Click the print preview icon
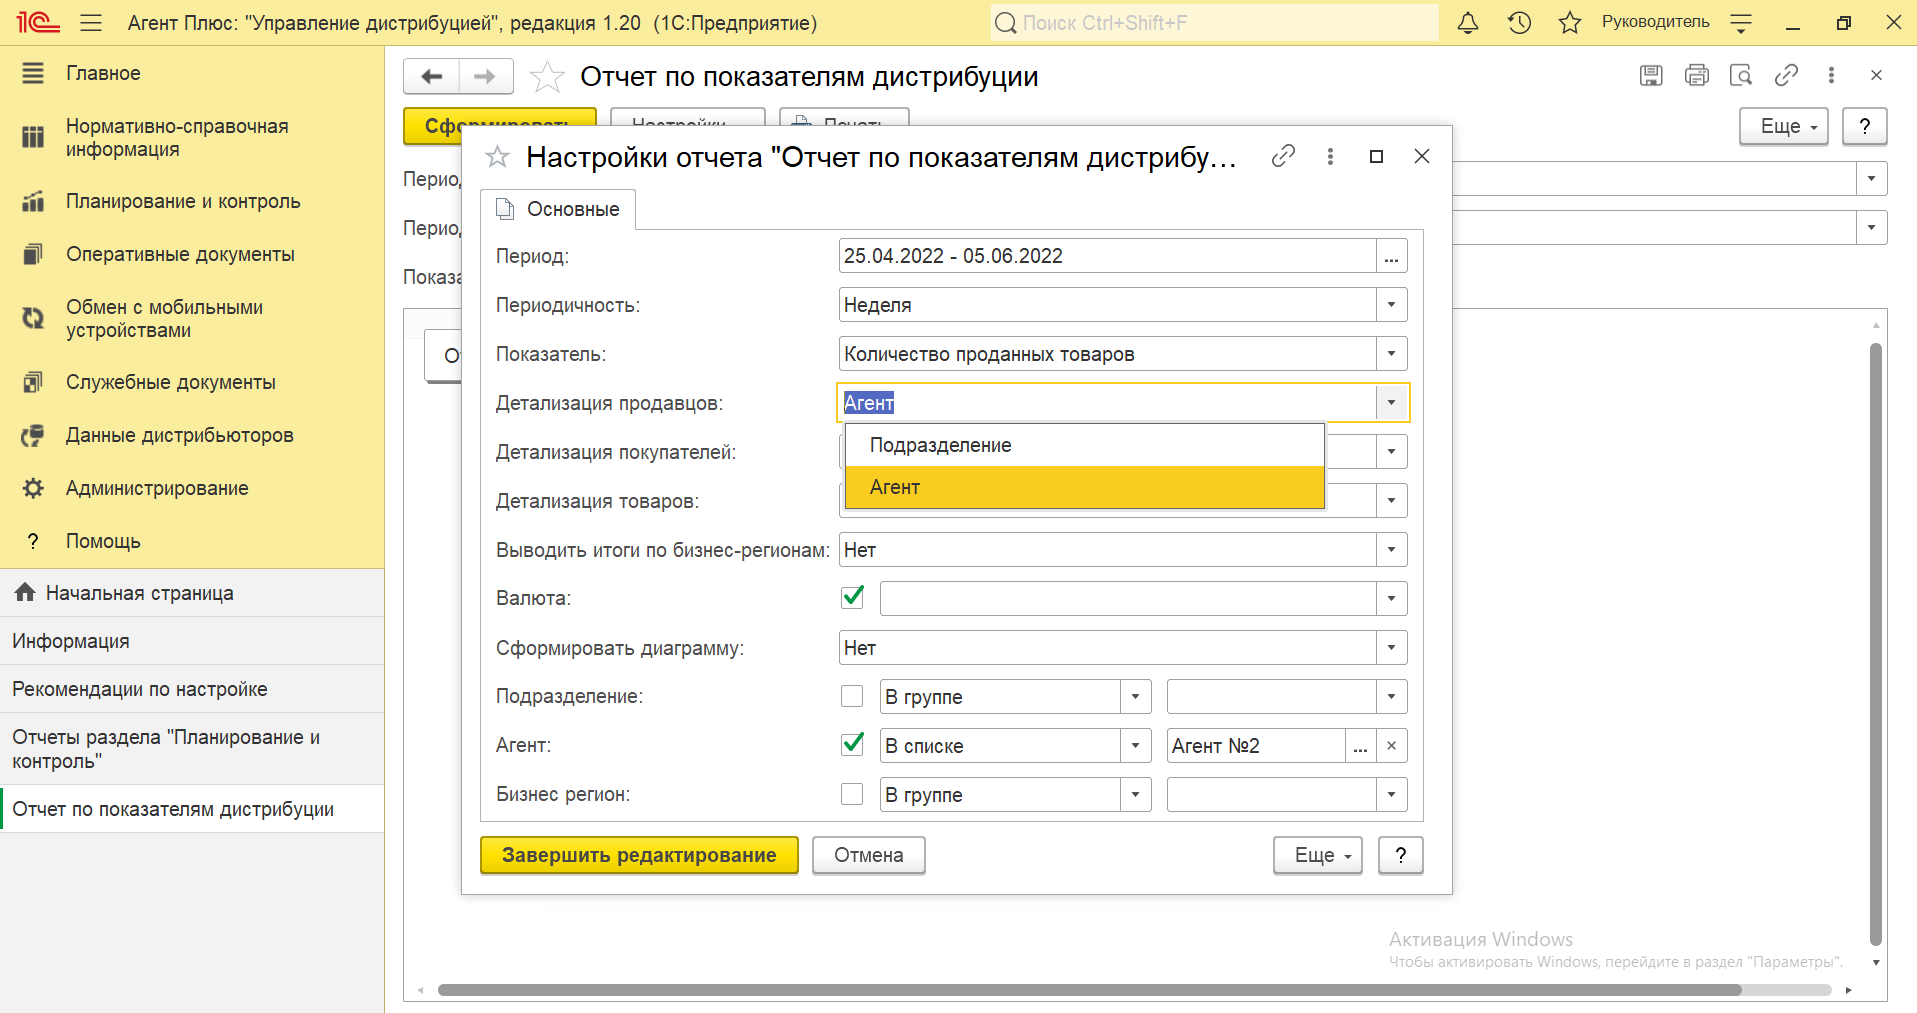 point(1741,75)
